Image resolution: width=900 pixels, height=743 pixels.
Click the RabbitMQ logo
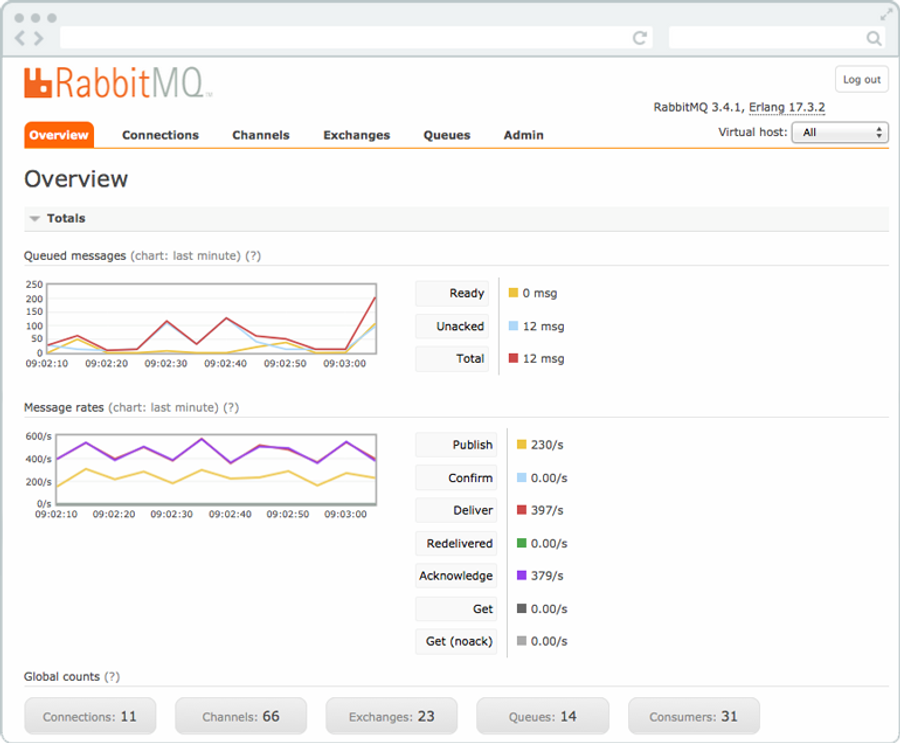(118, 83)
